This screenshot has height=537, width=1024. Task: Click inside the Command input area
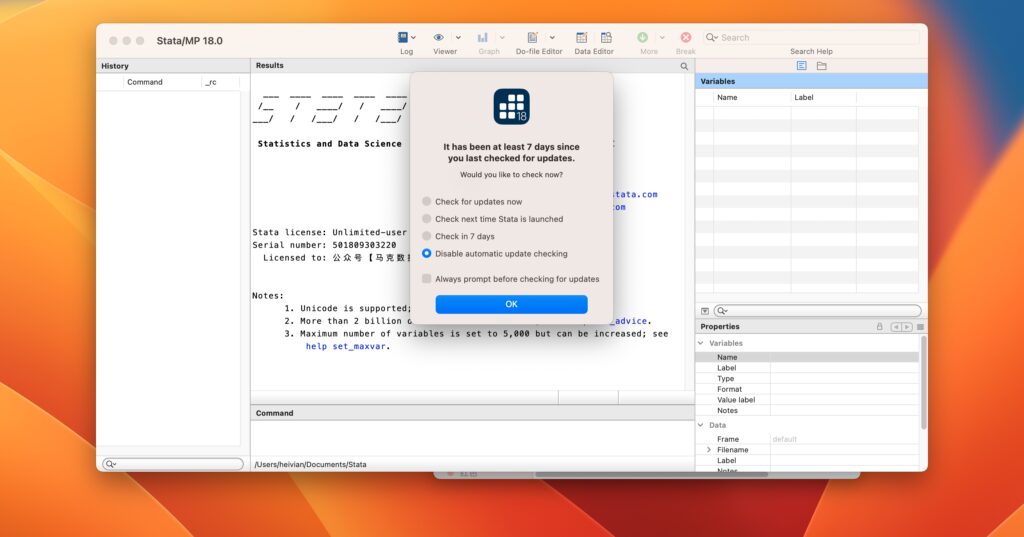coord(472,438)
